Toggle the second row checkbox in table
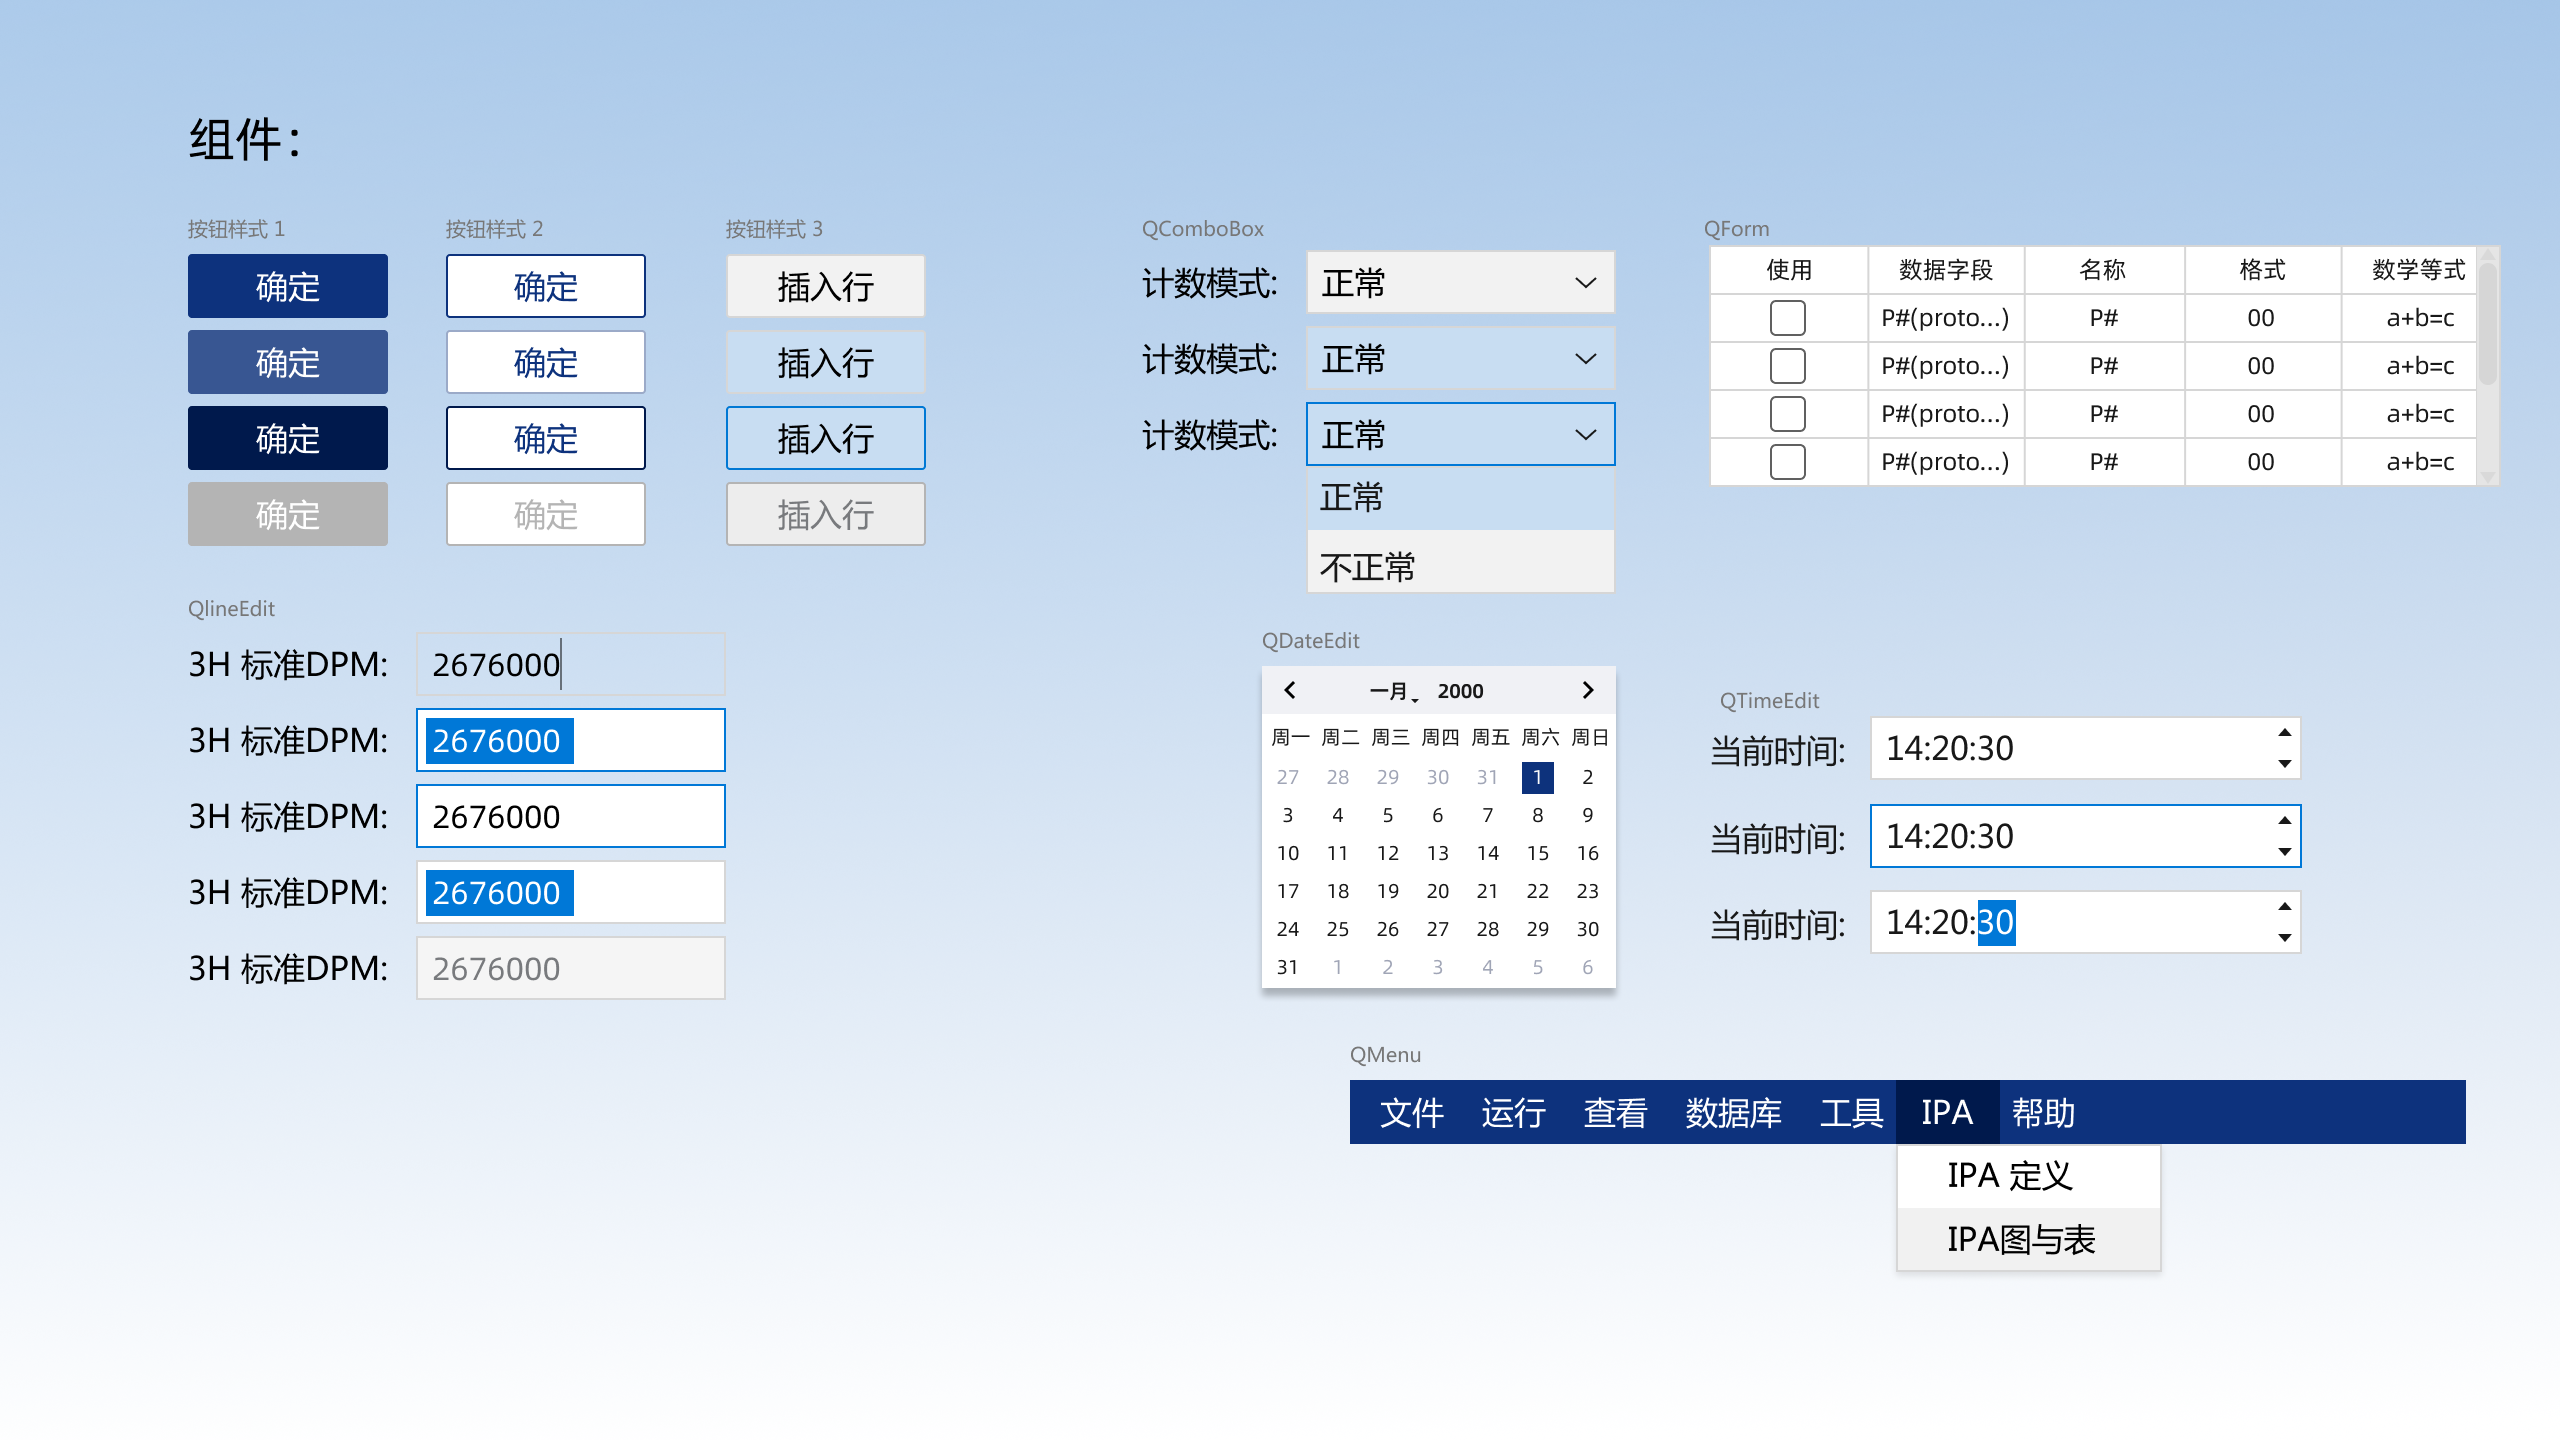This screenshot has height=1440, width=2560. pos(1787,366)
